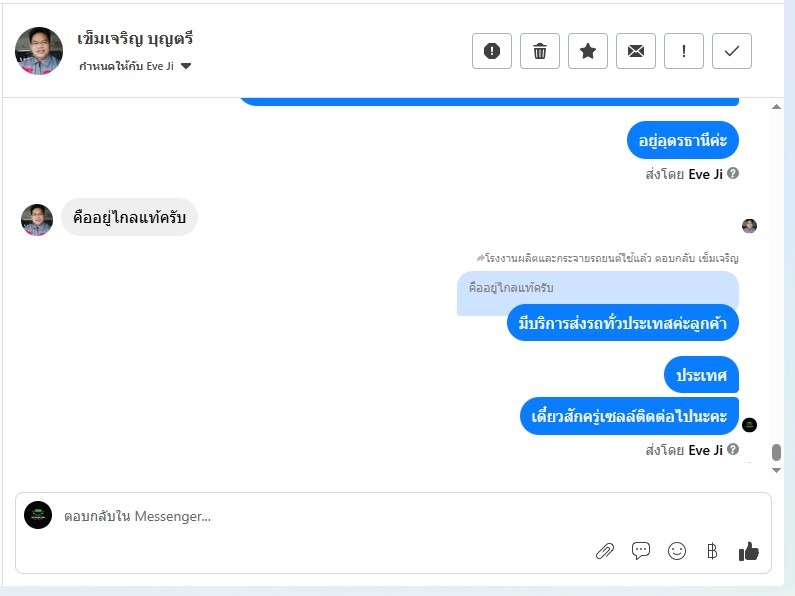Mark conversation as spam

491,51
